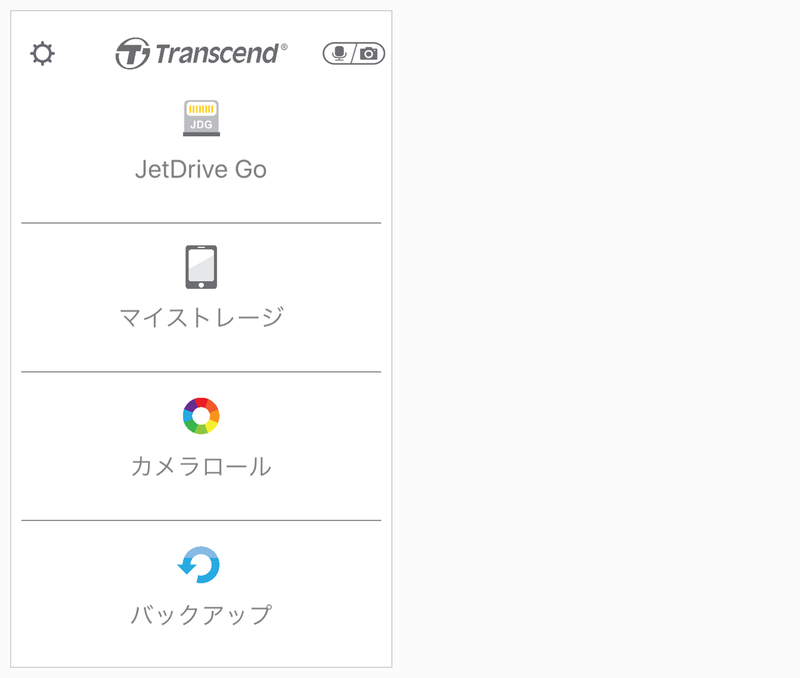Select the バックアップ text label
This screenshot has height=678, width=800.
(x=201, y=614)
